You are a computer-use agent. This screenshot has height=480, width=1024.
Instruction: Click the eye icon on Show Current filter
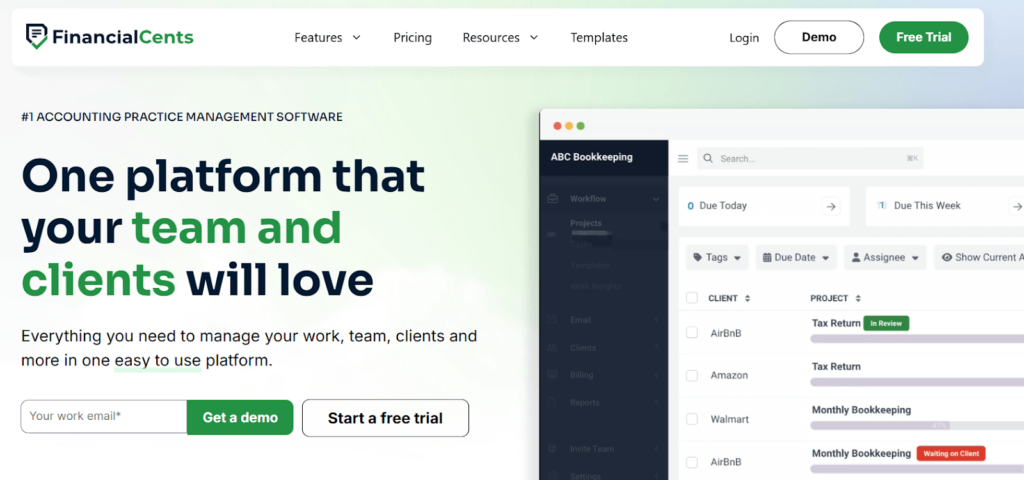click(x=946, y=257)
